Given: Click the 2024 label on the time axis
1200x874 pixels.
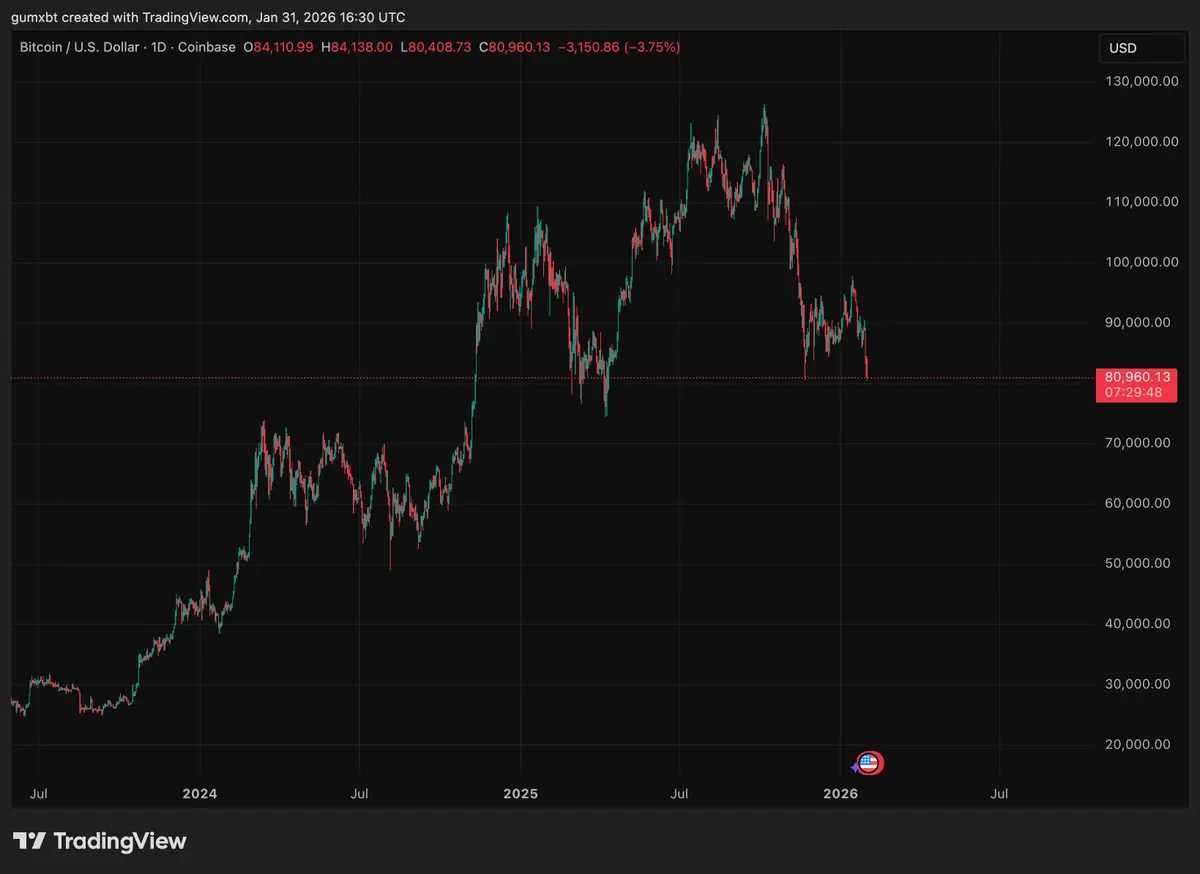Looking at the screenshot, I should coord(200,794).
